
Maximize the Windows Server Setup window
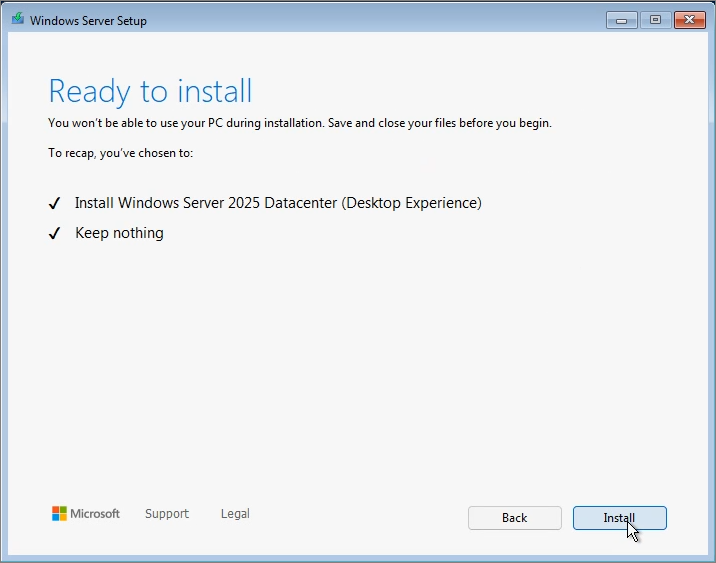(x=655, y=20)
